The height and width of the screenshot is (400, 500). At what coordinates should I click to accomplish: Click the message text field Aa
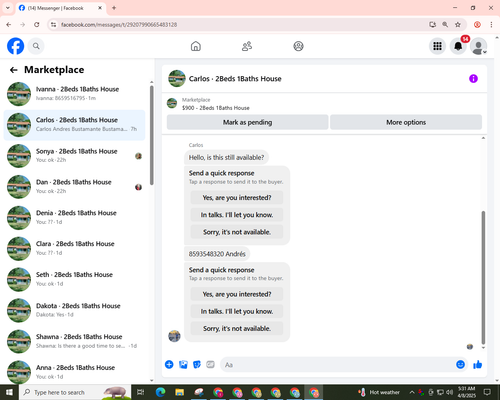pyautogui.click(x=337, y=365)
